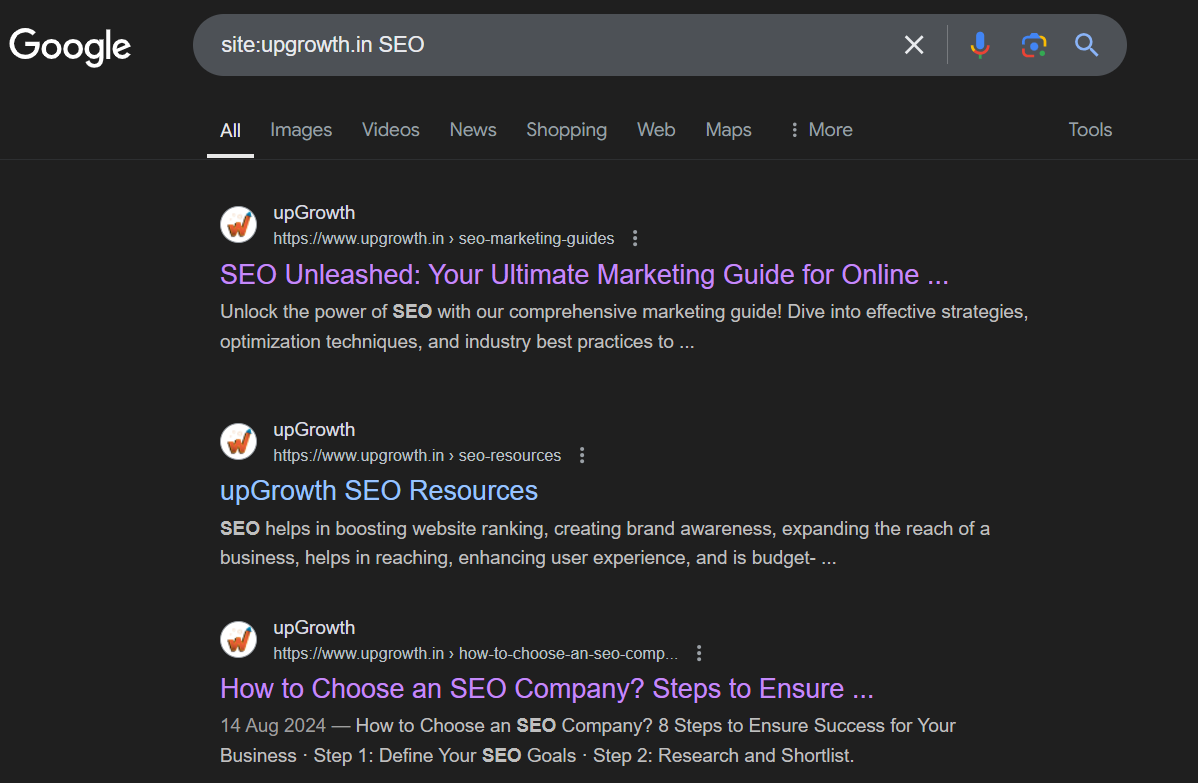Open Google Lens image search icon
Image resolution: width=1198 pixels, height=783 pixels.
(x=1034, y=45)
